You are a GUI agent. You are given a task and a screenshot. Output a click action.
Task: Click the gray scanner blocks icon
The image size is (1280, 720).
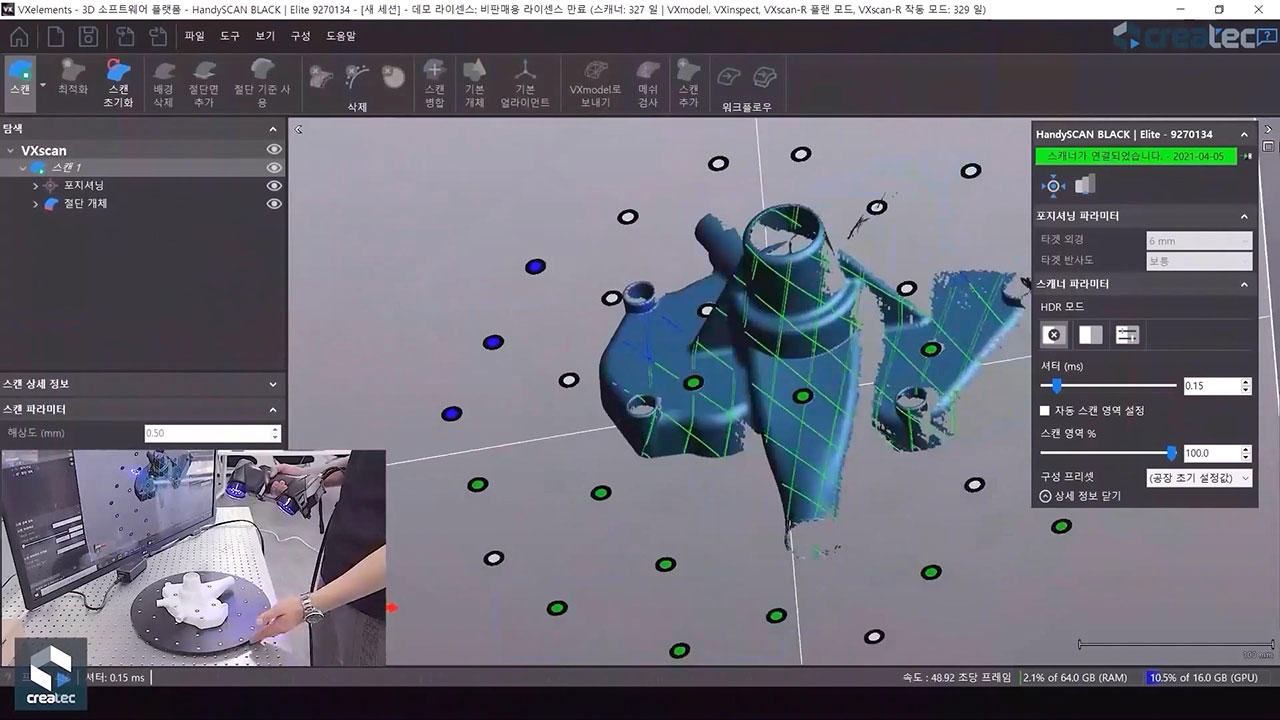click(1086, 184)
